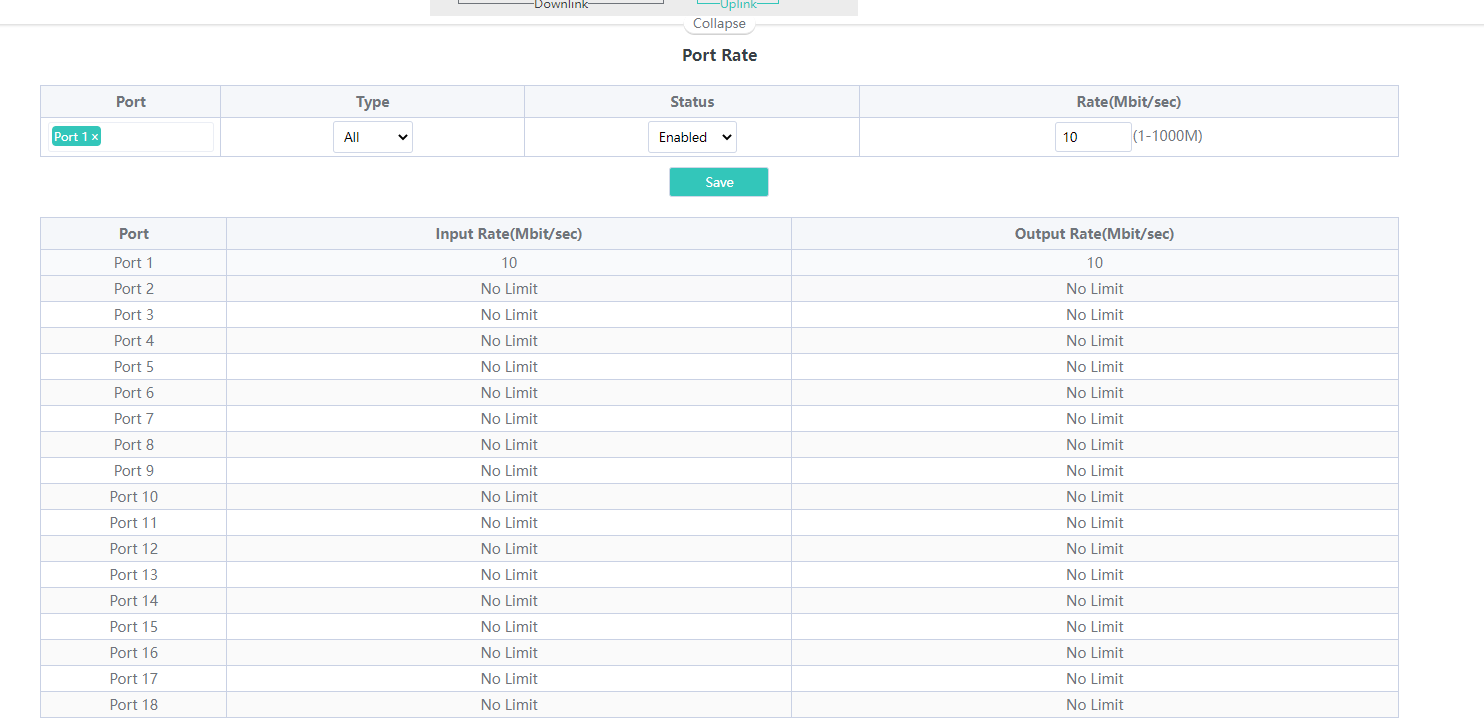
Task: Click Port 1 Output Rate value 10
Action: coord(1095,263)
